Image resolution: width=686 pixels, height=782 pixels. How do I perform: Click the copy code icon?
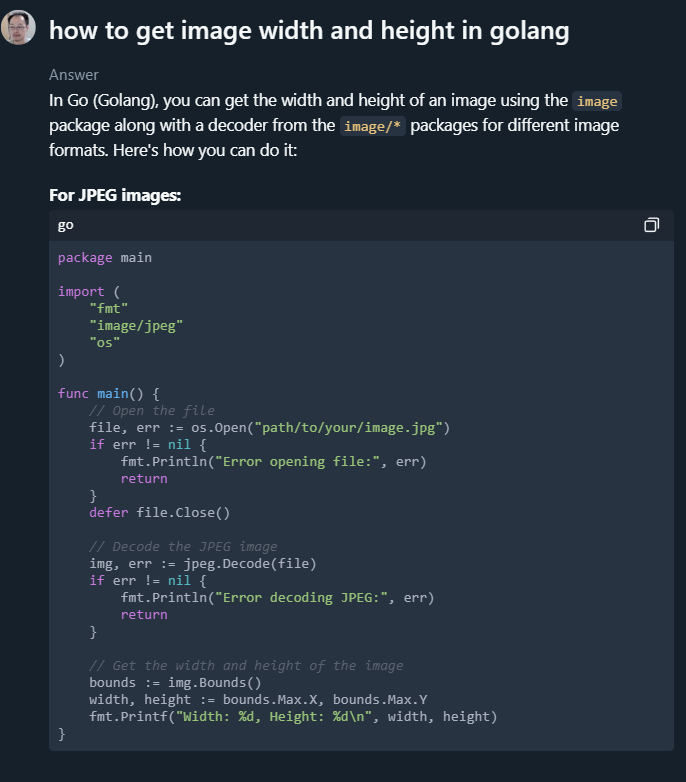(x=652, y=225)
